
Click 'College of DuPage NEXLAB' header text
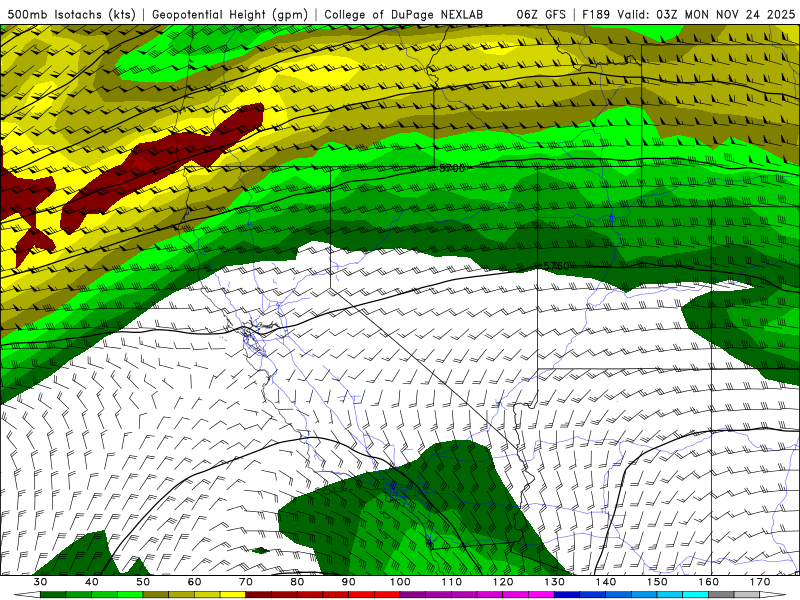[403, 15]
